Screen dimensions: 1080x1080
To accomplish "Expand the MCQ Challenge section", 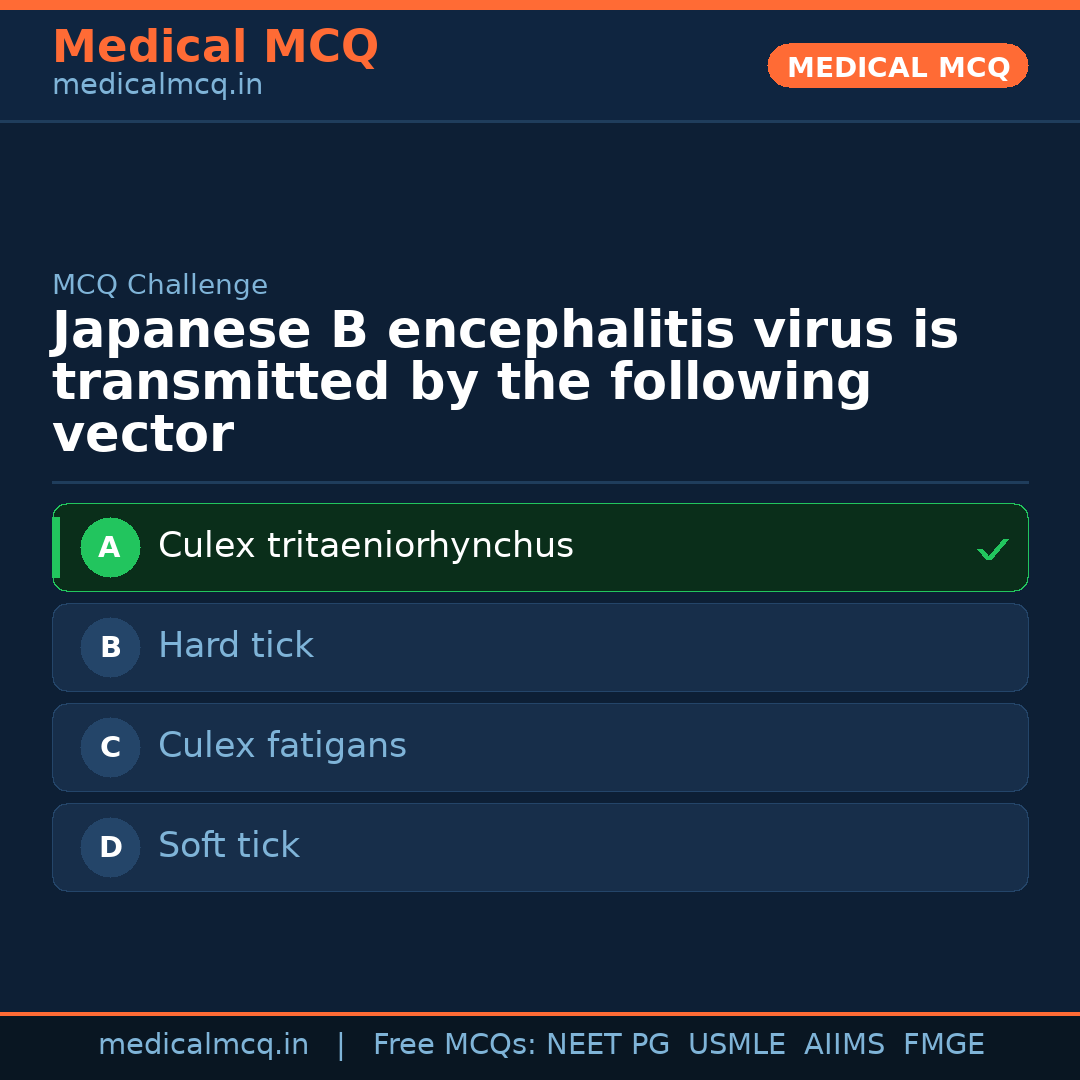I will click(161, 284).
